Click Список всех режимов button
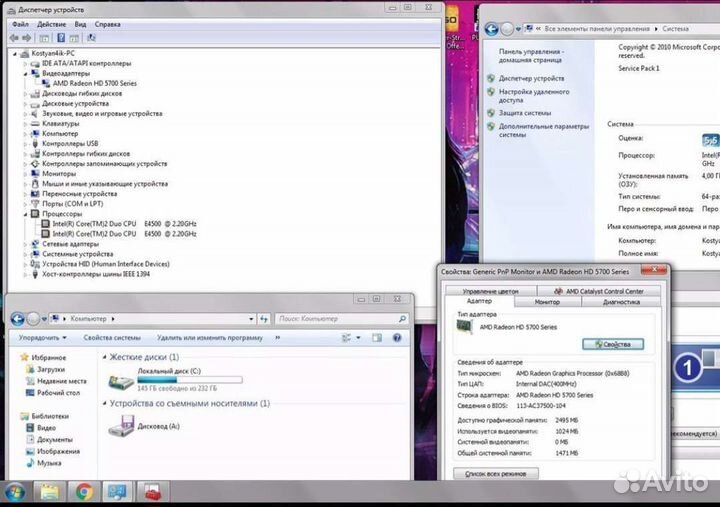This screenshot has width=720, height=507. [496, 473]
